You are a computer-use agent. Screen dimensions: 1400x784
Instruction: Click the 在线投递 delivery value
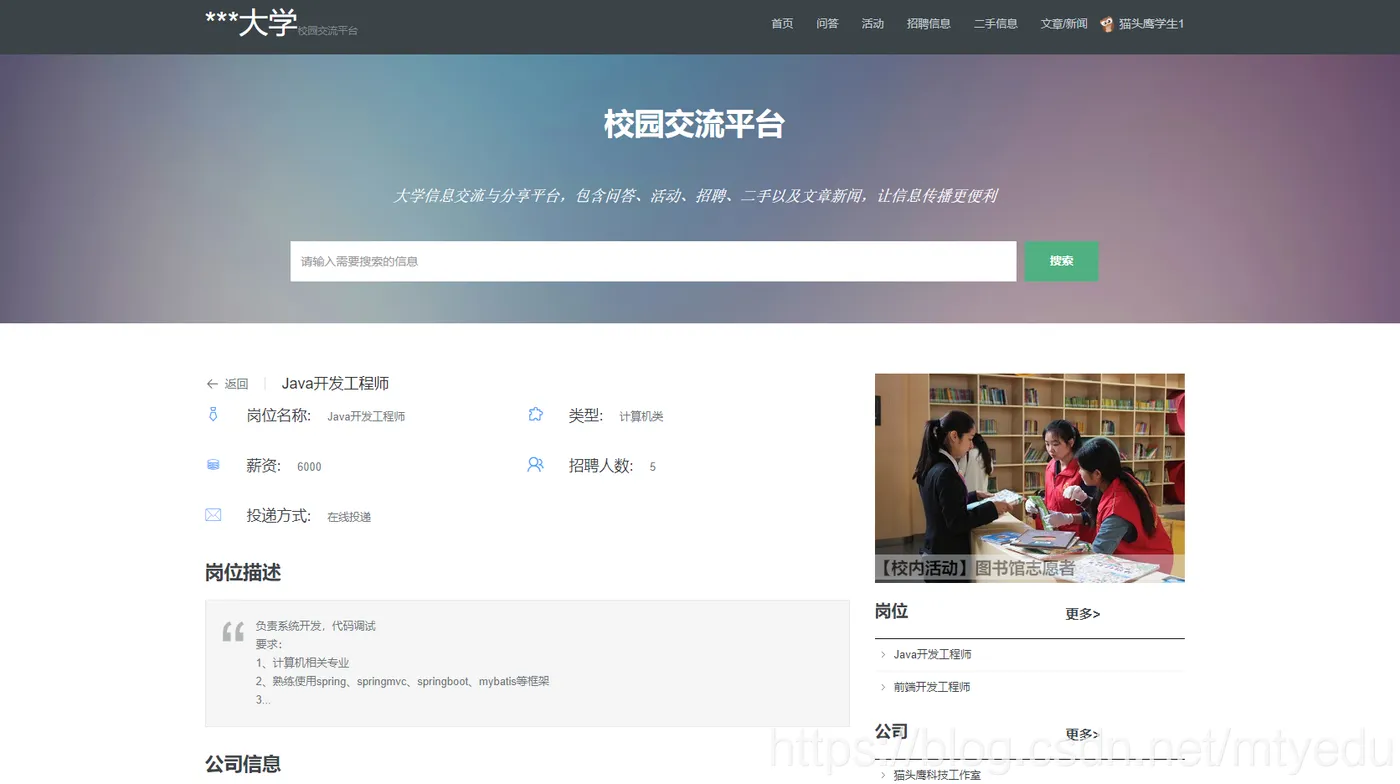pos(349,517)
